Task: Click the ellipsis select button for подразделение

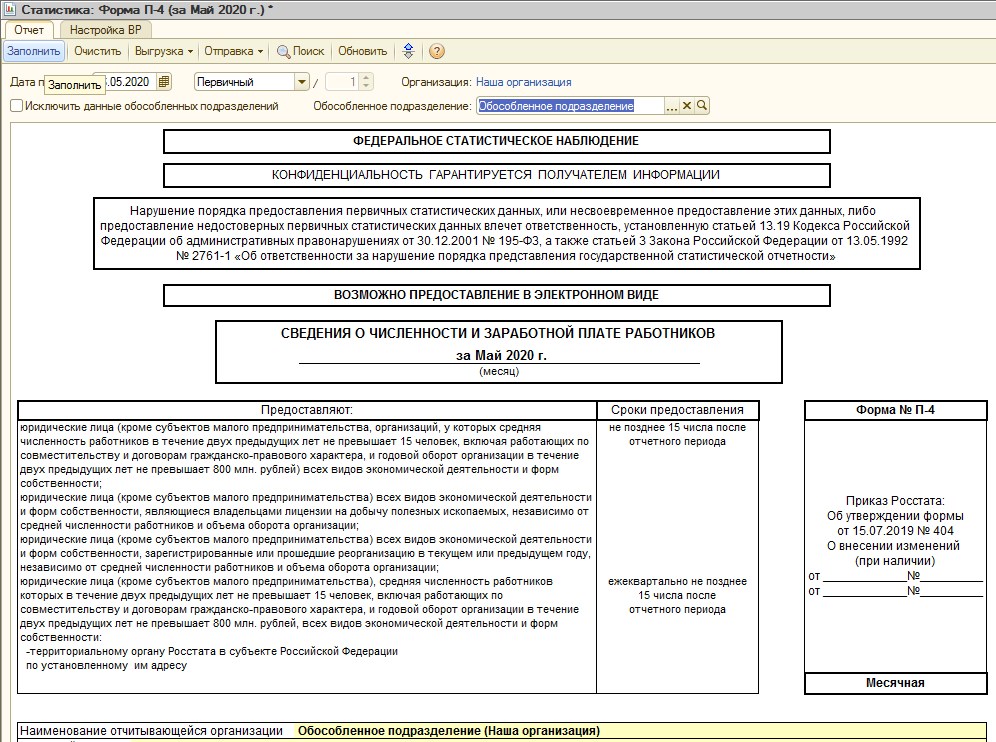Action: [672, 106]
